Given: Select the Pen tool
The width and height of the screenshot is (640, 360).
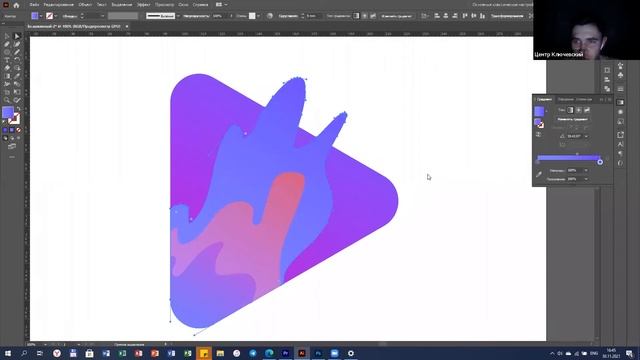Looking at the screenshot, I should [x=7, y=44].
